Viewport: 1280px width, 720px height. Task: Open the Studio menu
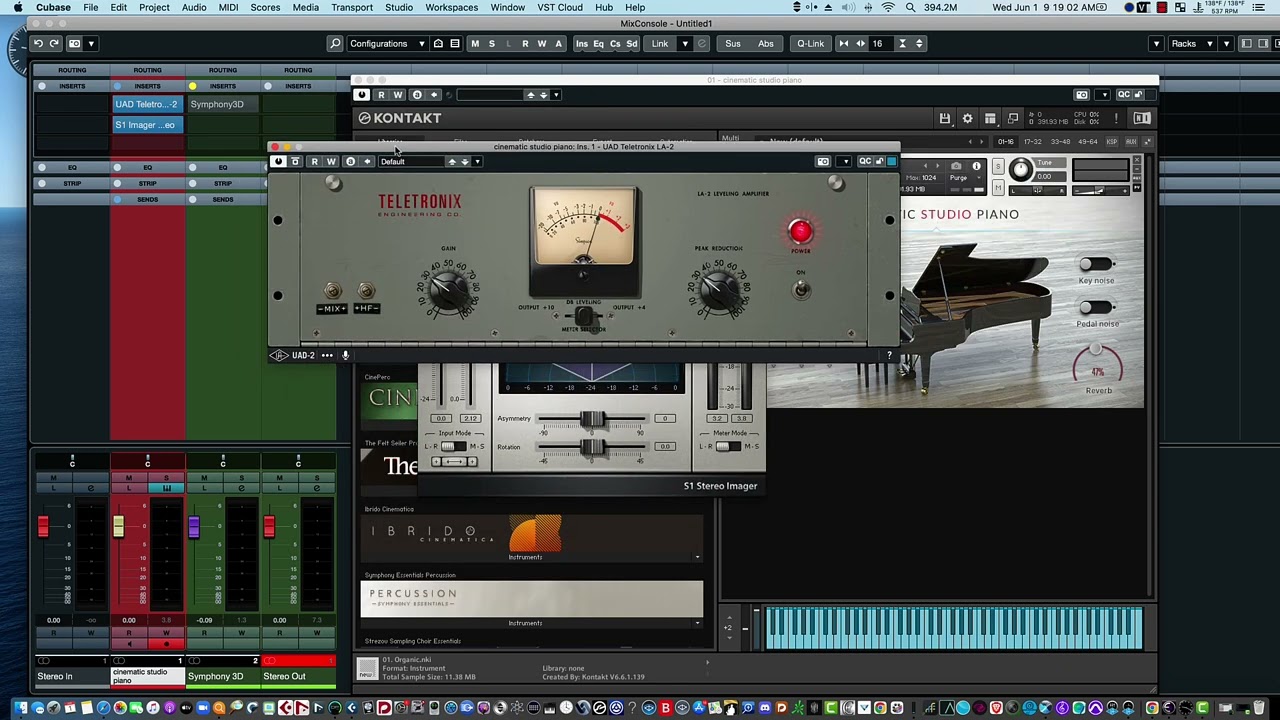point(398,7)
